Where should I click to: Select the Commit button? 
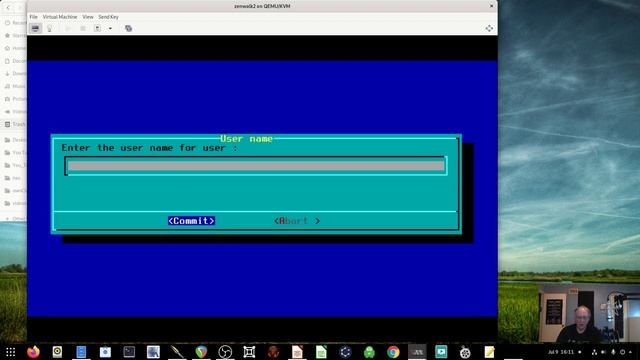point(191,221)
